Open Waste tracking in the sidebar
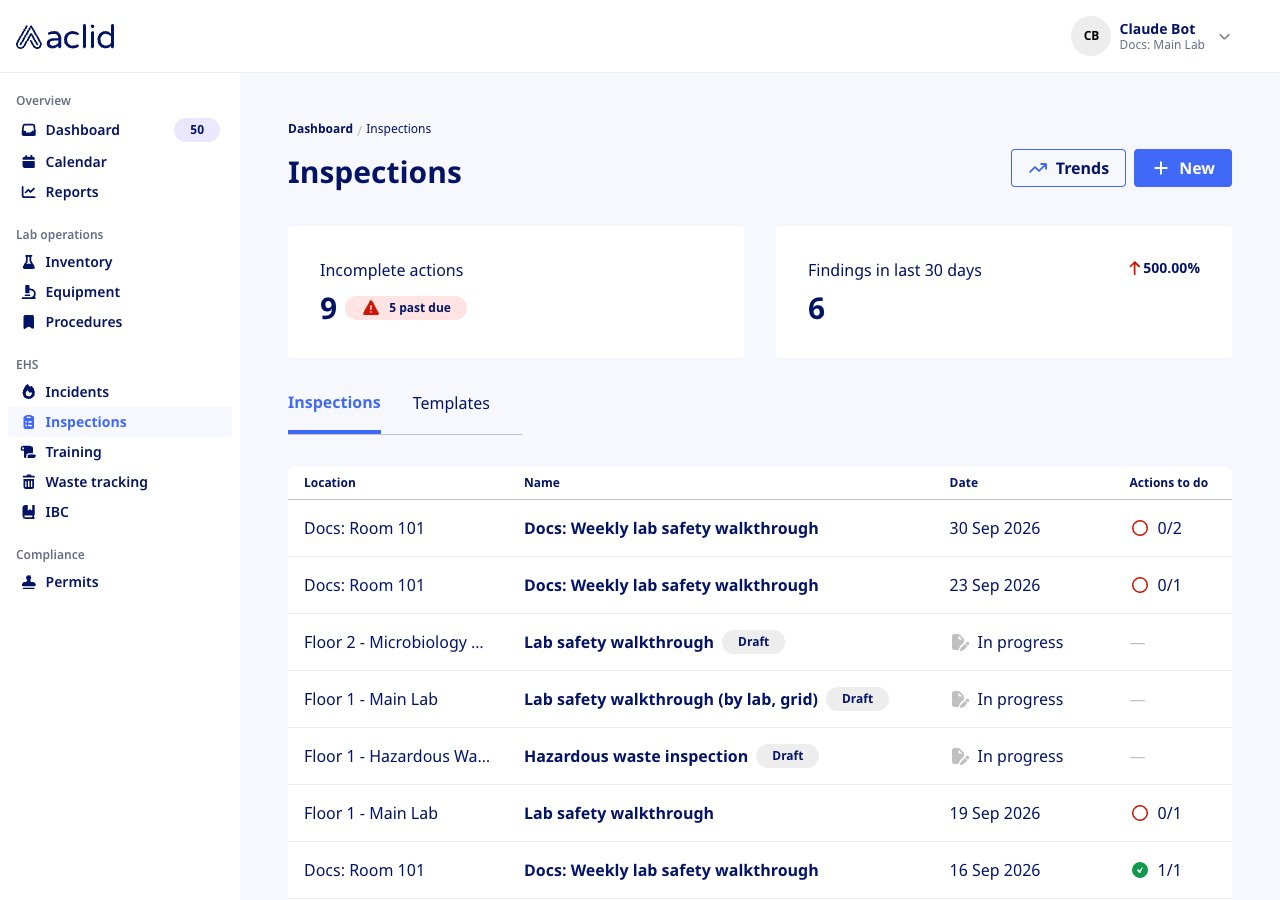 tap(120, 482)
